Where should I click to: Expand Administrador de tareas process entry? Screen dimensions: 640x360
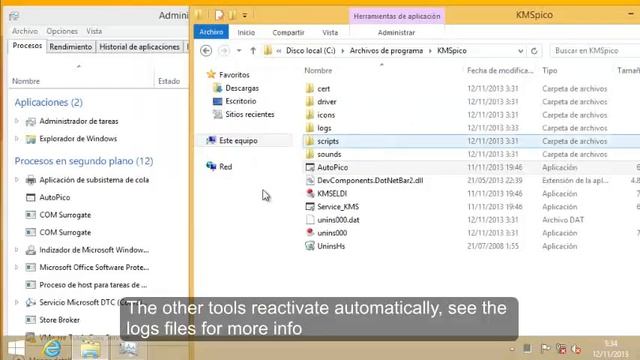17,121
